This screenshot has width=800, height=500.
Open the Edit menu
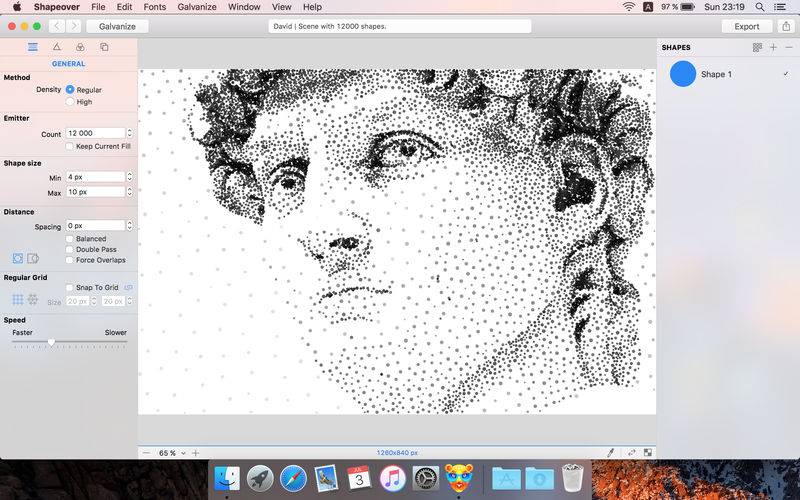[124, 7]
